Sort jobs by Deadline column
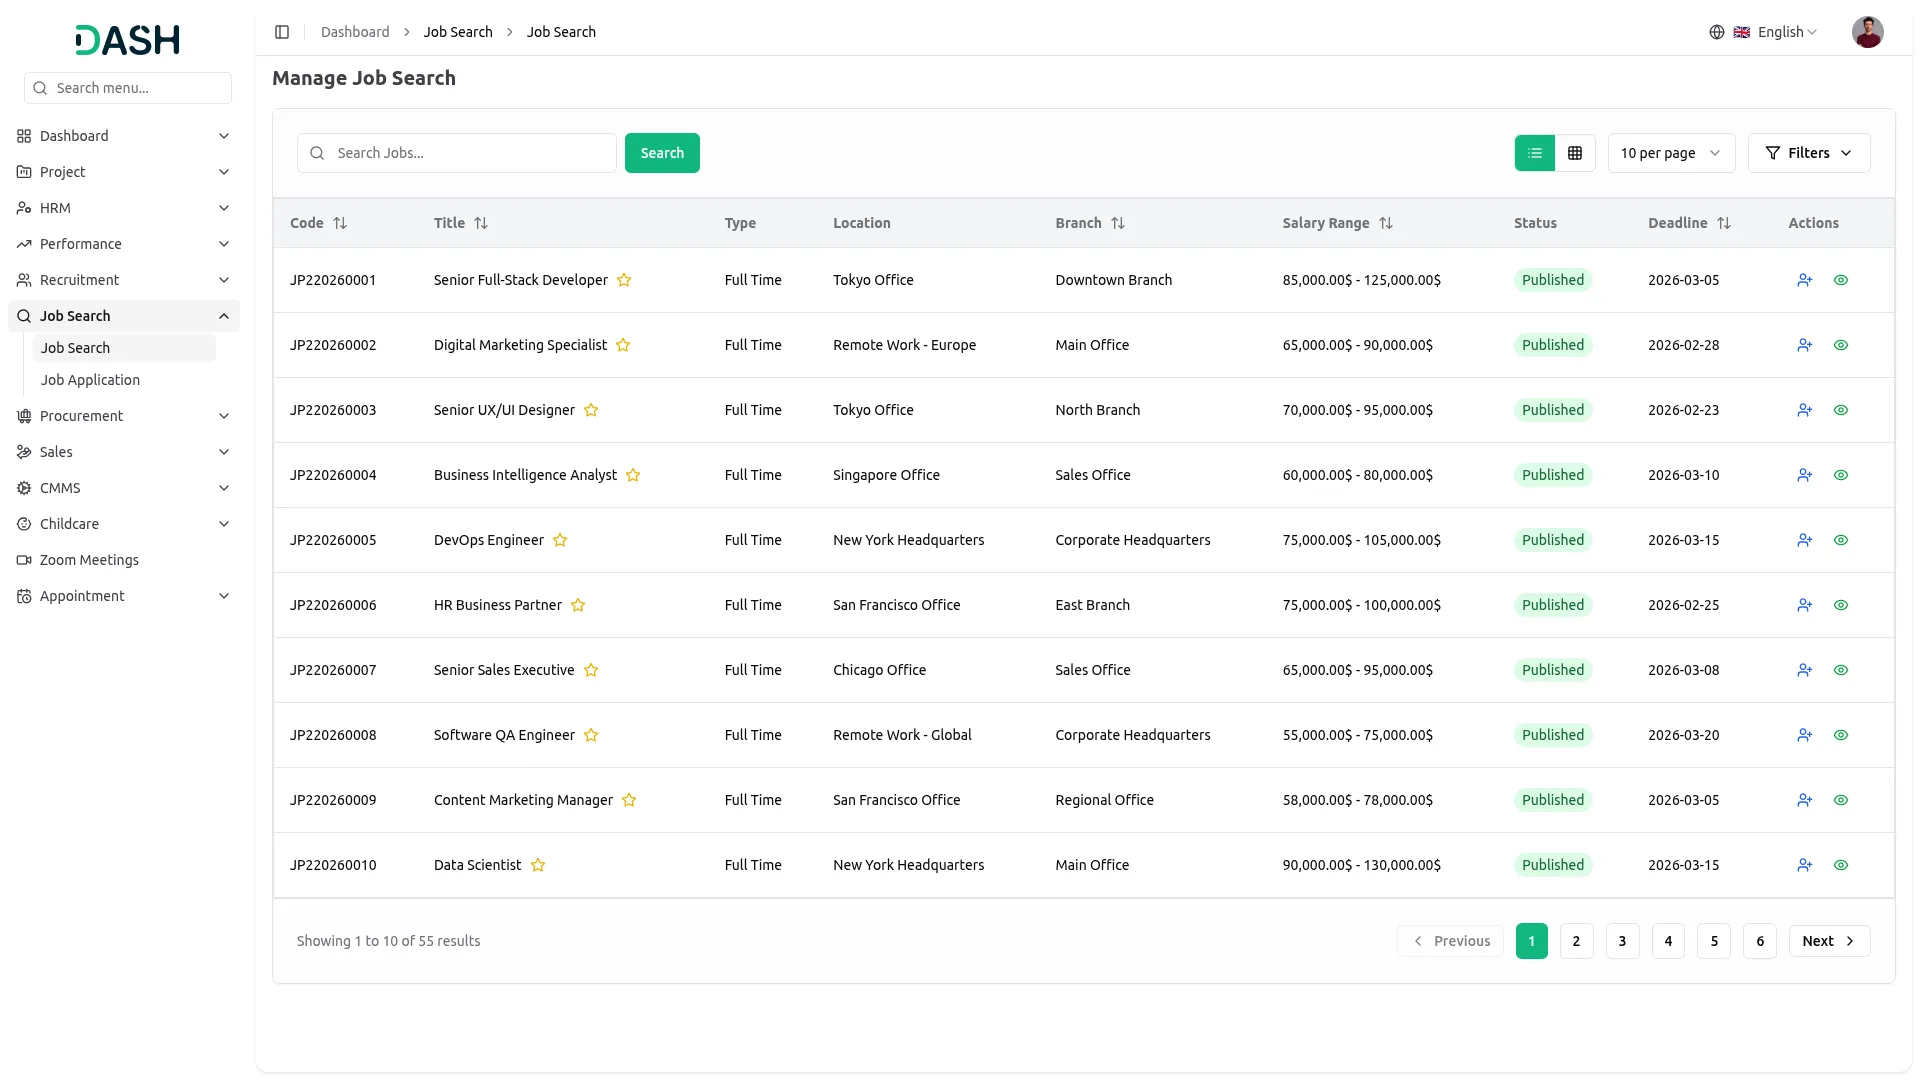The width and height of the screenshot is (1920, 1080). pyautogui.click(x=1724, y=223)
